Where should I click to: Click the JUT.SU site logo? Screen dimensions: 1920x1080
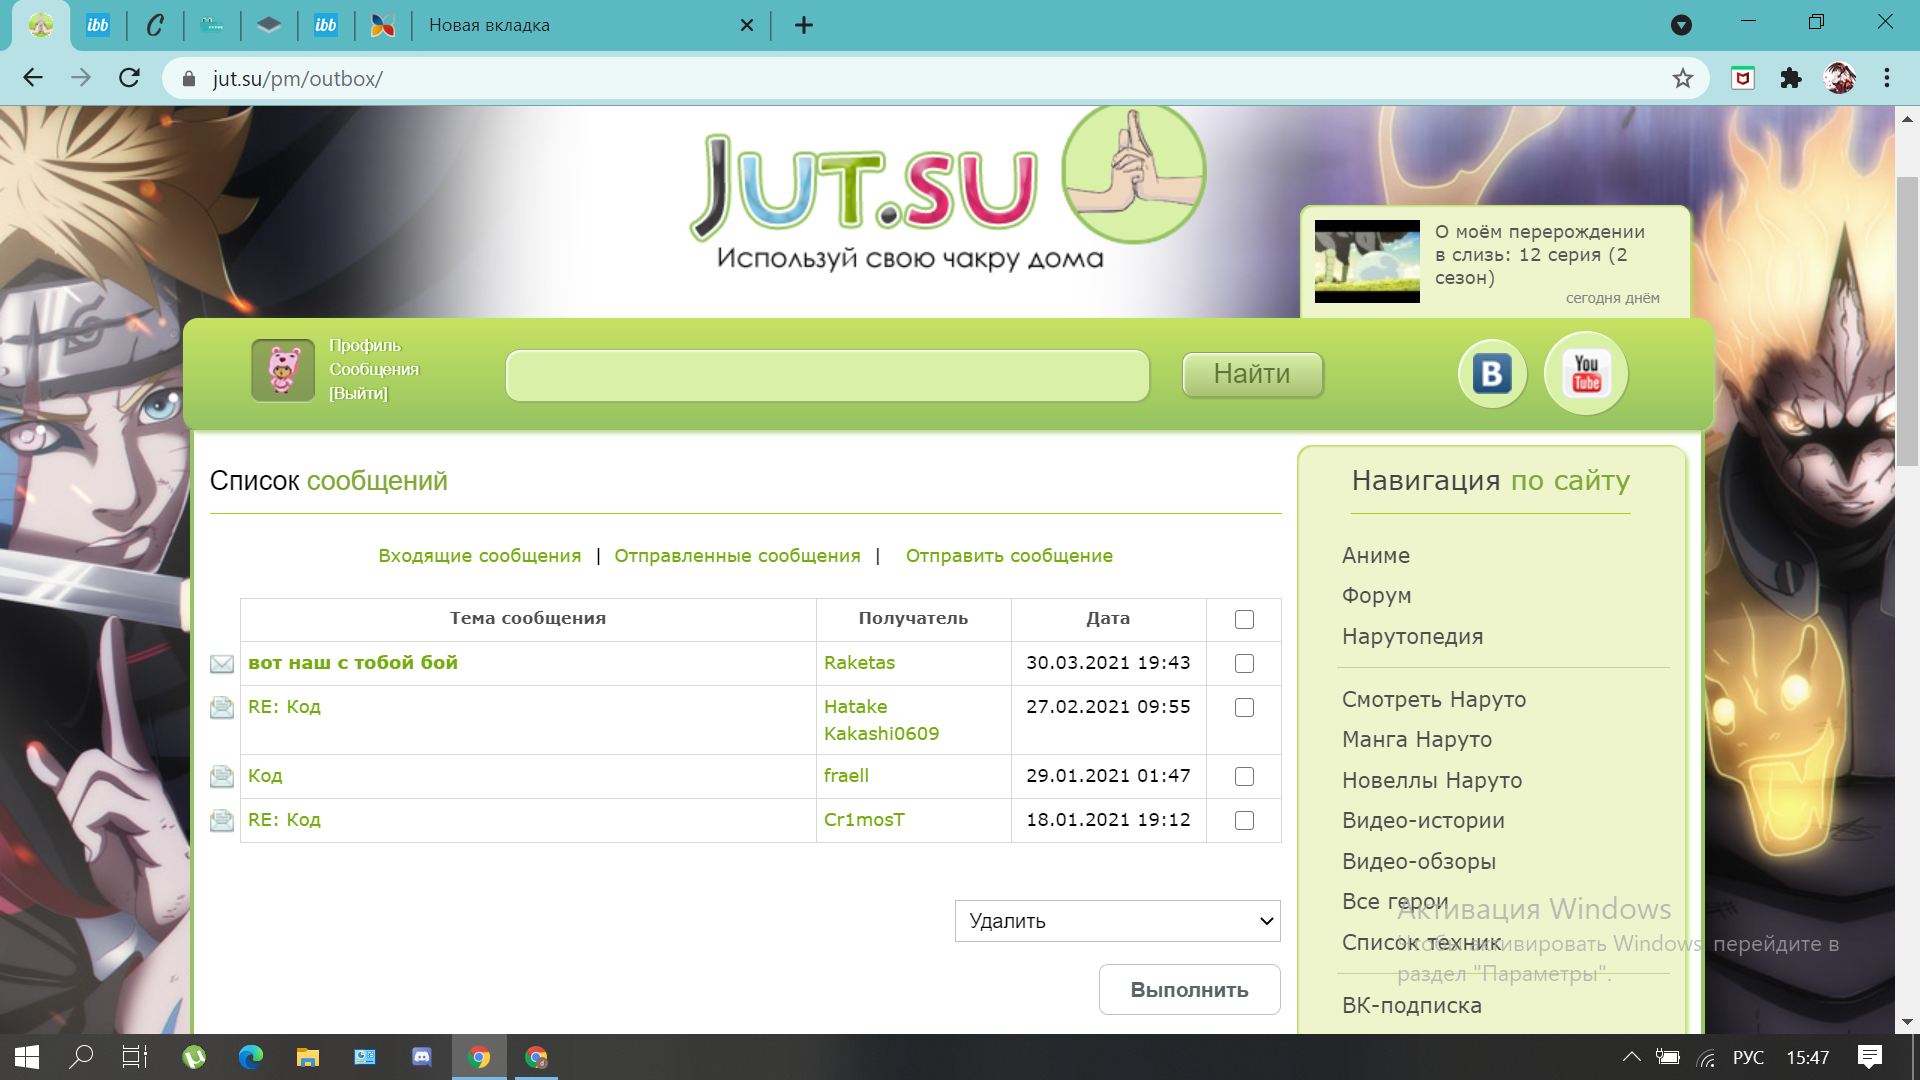(949, 190)
